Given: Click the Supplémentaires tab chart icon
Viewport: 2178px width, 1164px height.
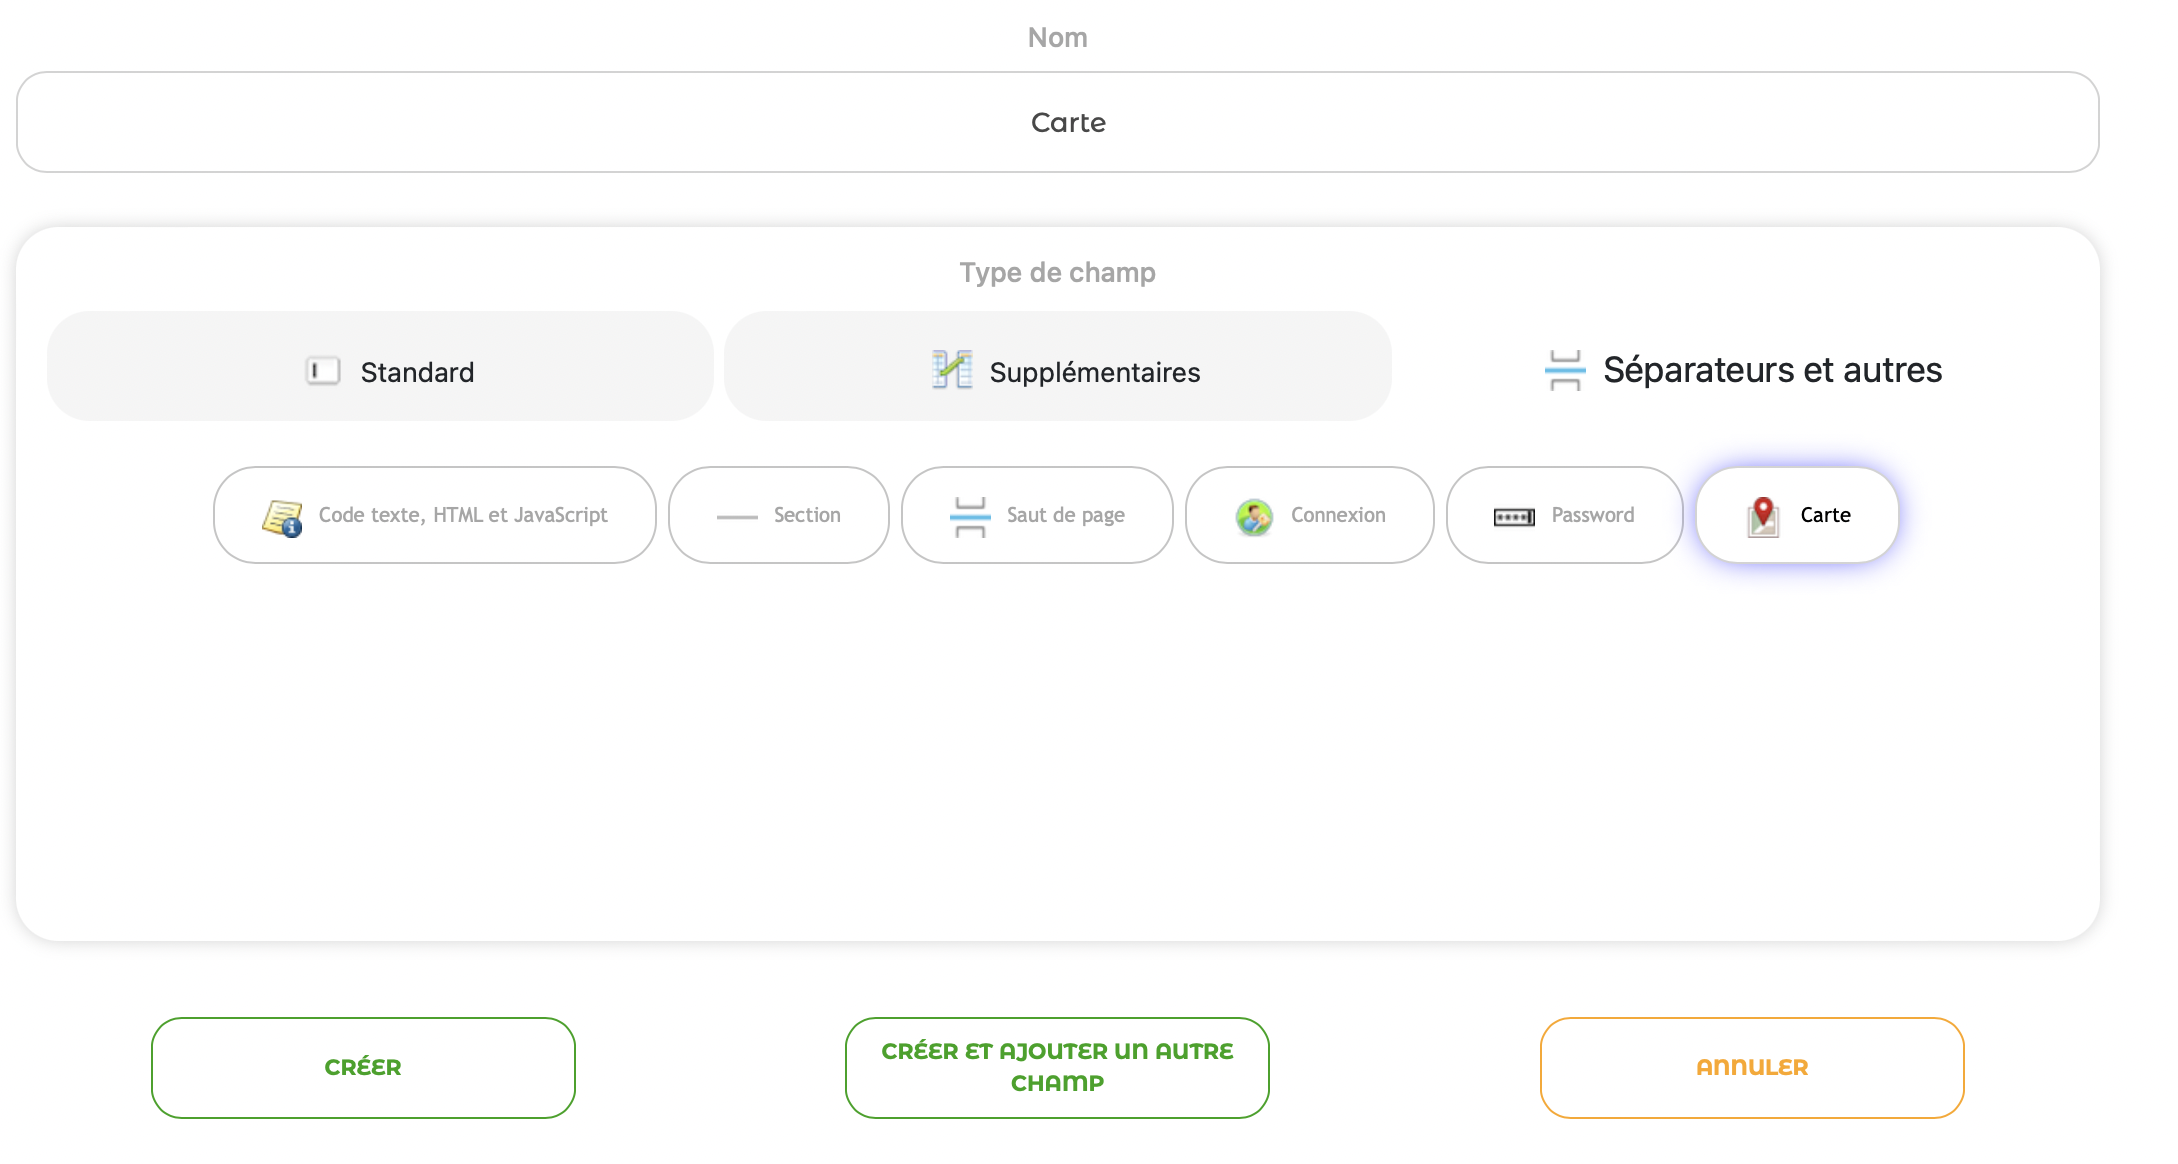Looking at the screenshot, I should coord(952,370).
